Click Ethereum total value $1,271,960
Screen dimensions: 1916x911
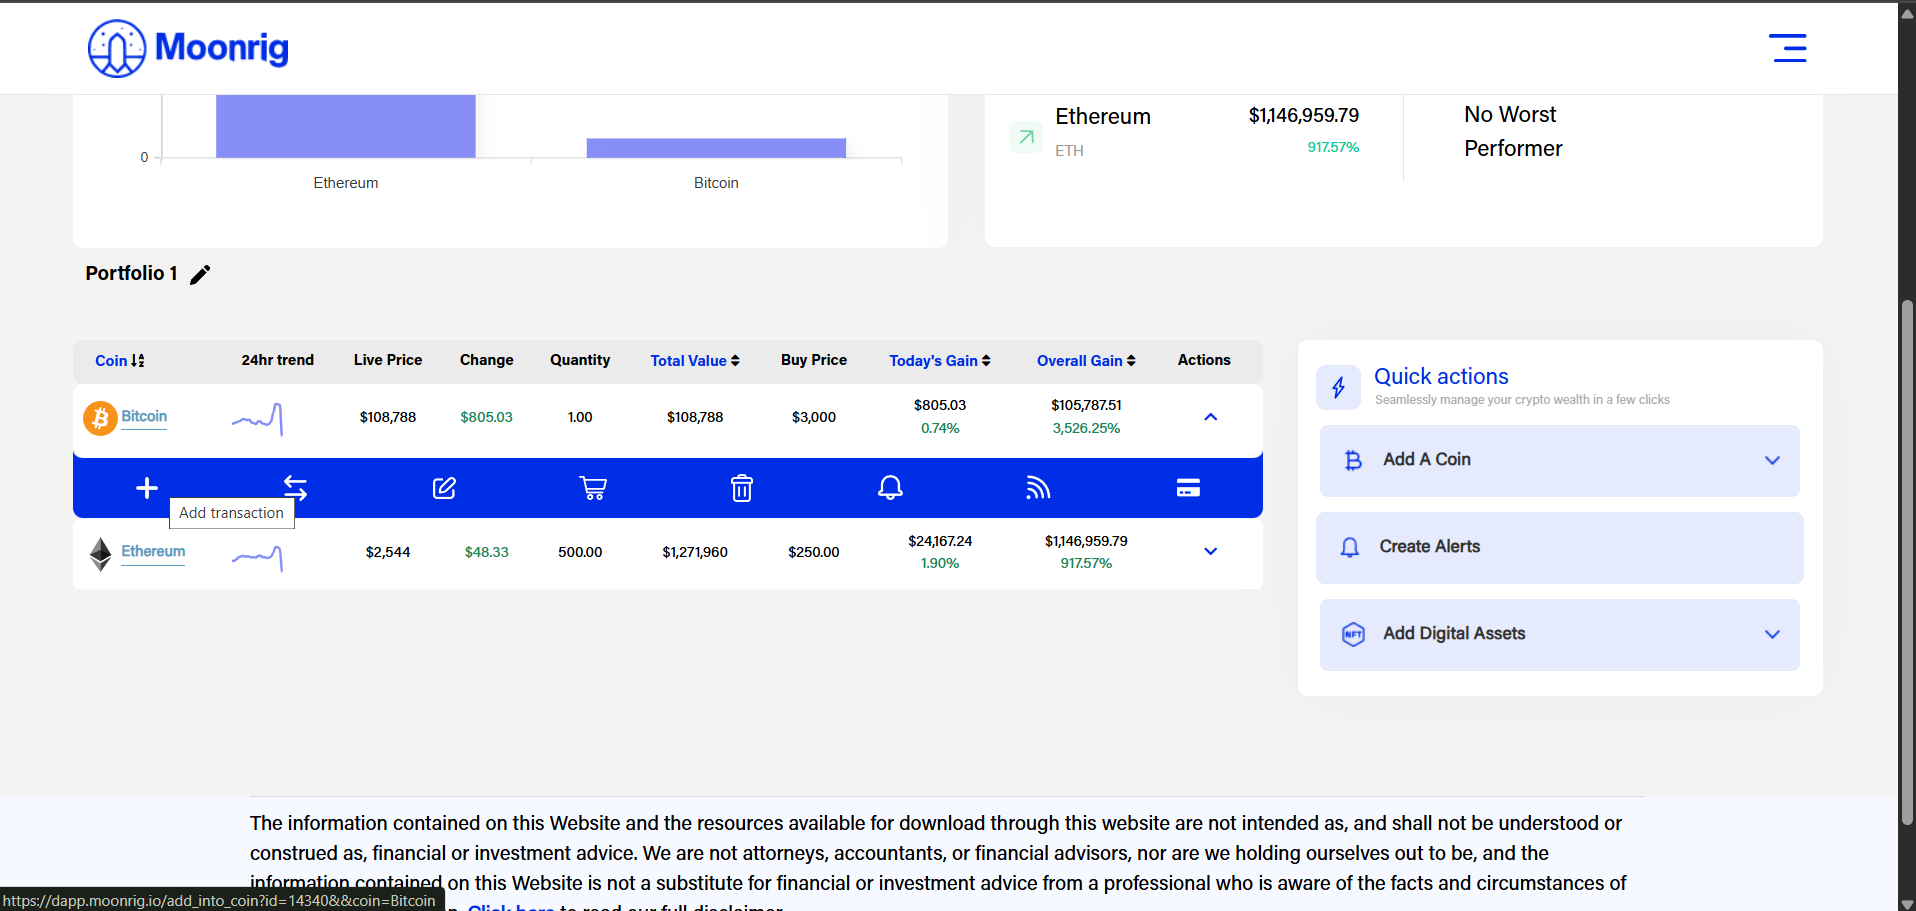(x=695, y=552)
